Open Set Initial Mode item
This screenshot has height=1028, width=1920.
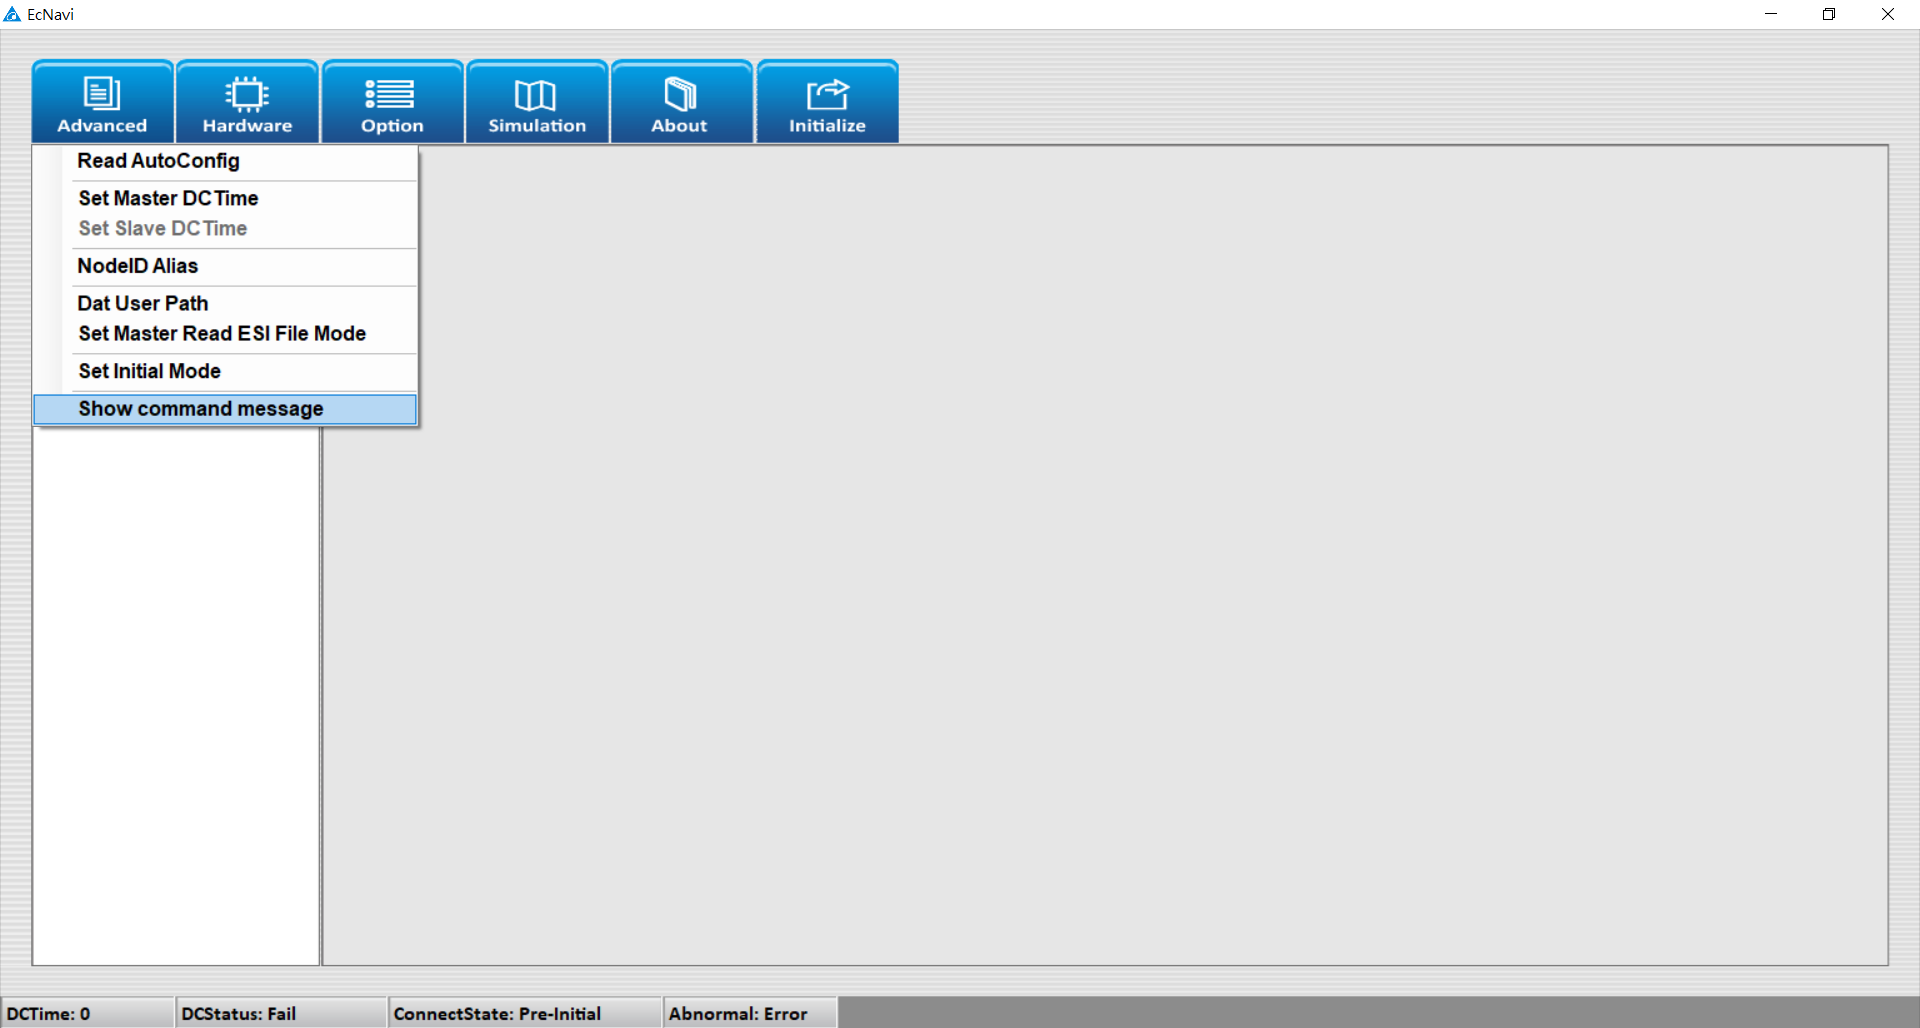(x=149, y=371)
